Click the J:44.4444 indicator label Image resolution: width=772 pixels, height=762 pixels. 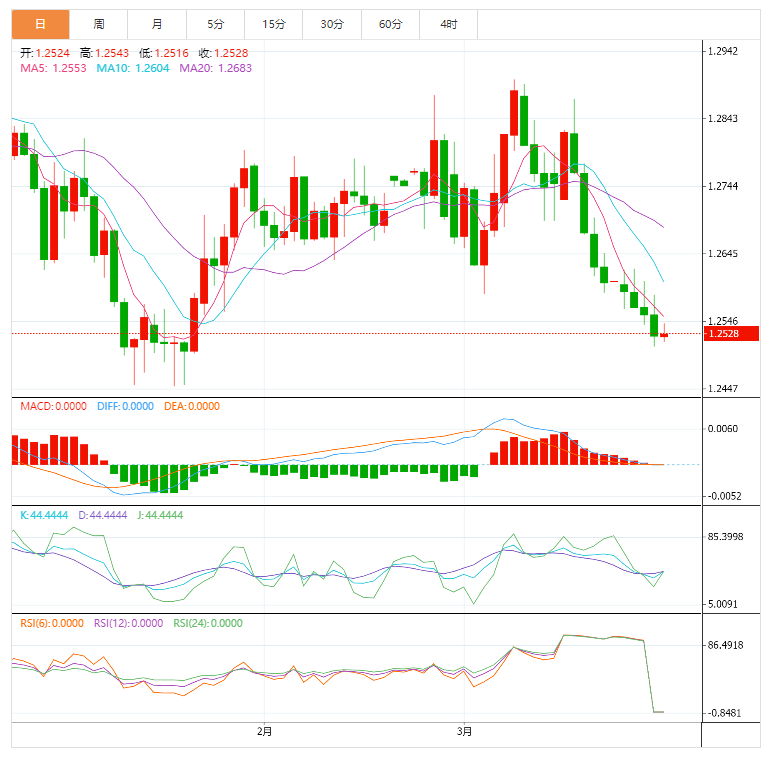[x=161, y=515]
